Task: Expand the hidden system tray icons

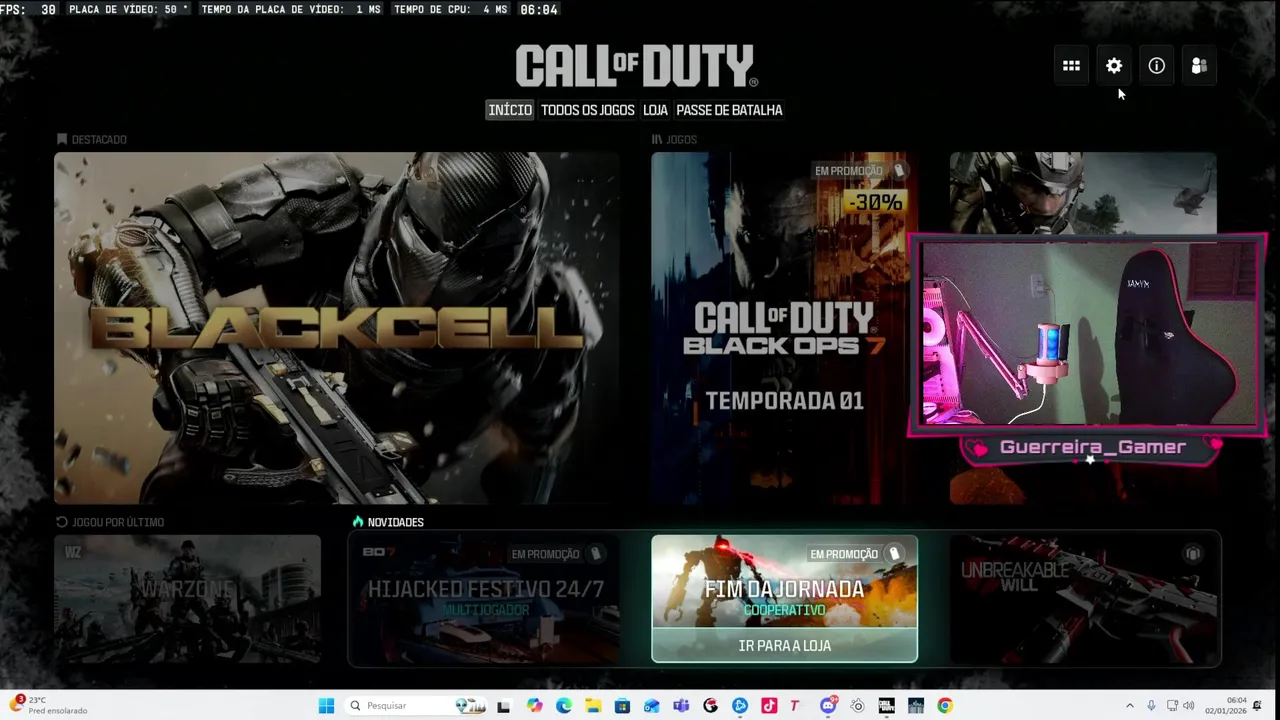Action: [1130, 706]
